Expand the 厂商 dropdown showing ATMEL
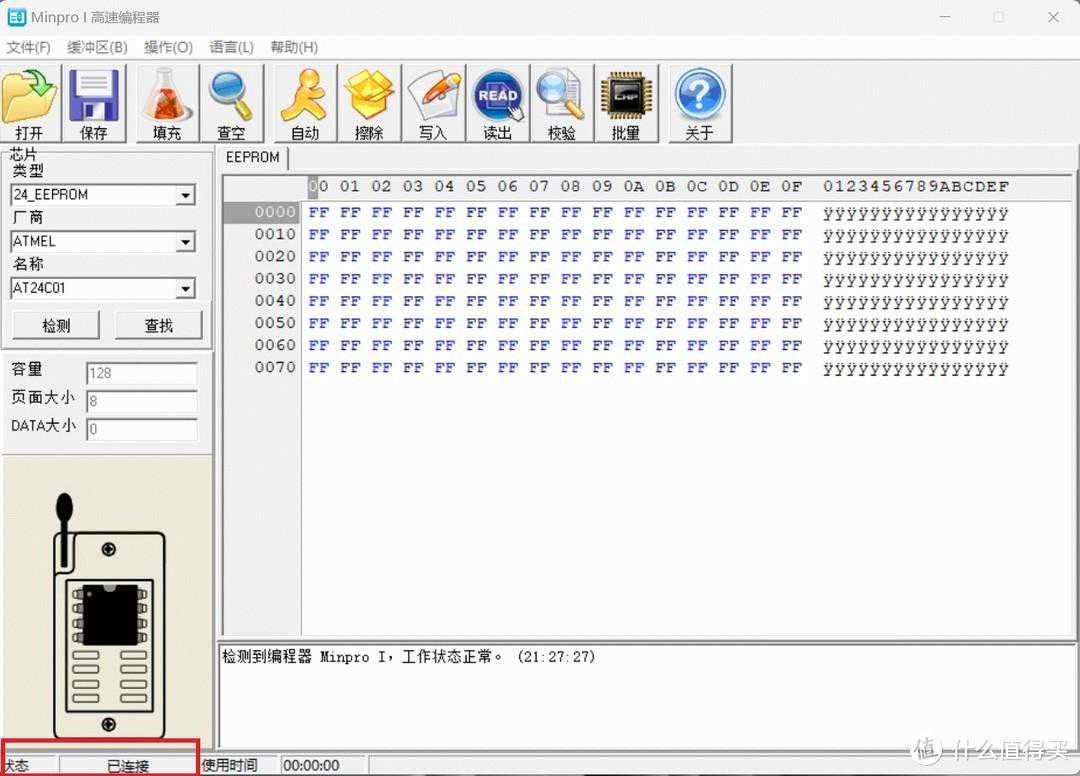The width and height of the screenshot is (1080, 776). [x=185, y=242]
